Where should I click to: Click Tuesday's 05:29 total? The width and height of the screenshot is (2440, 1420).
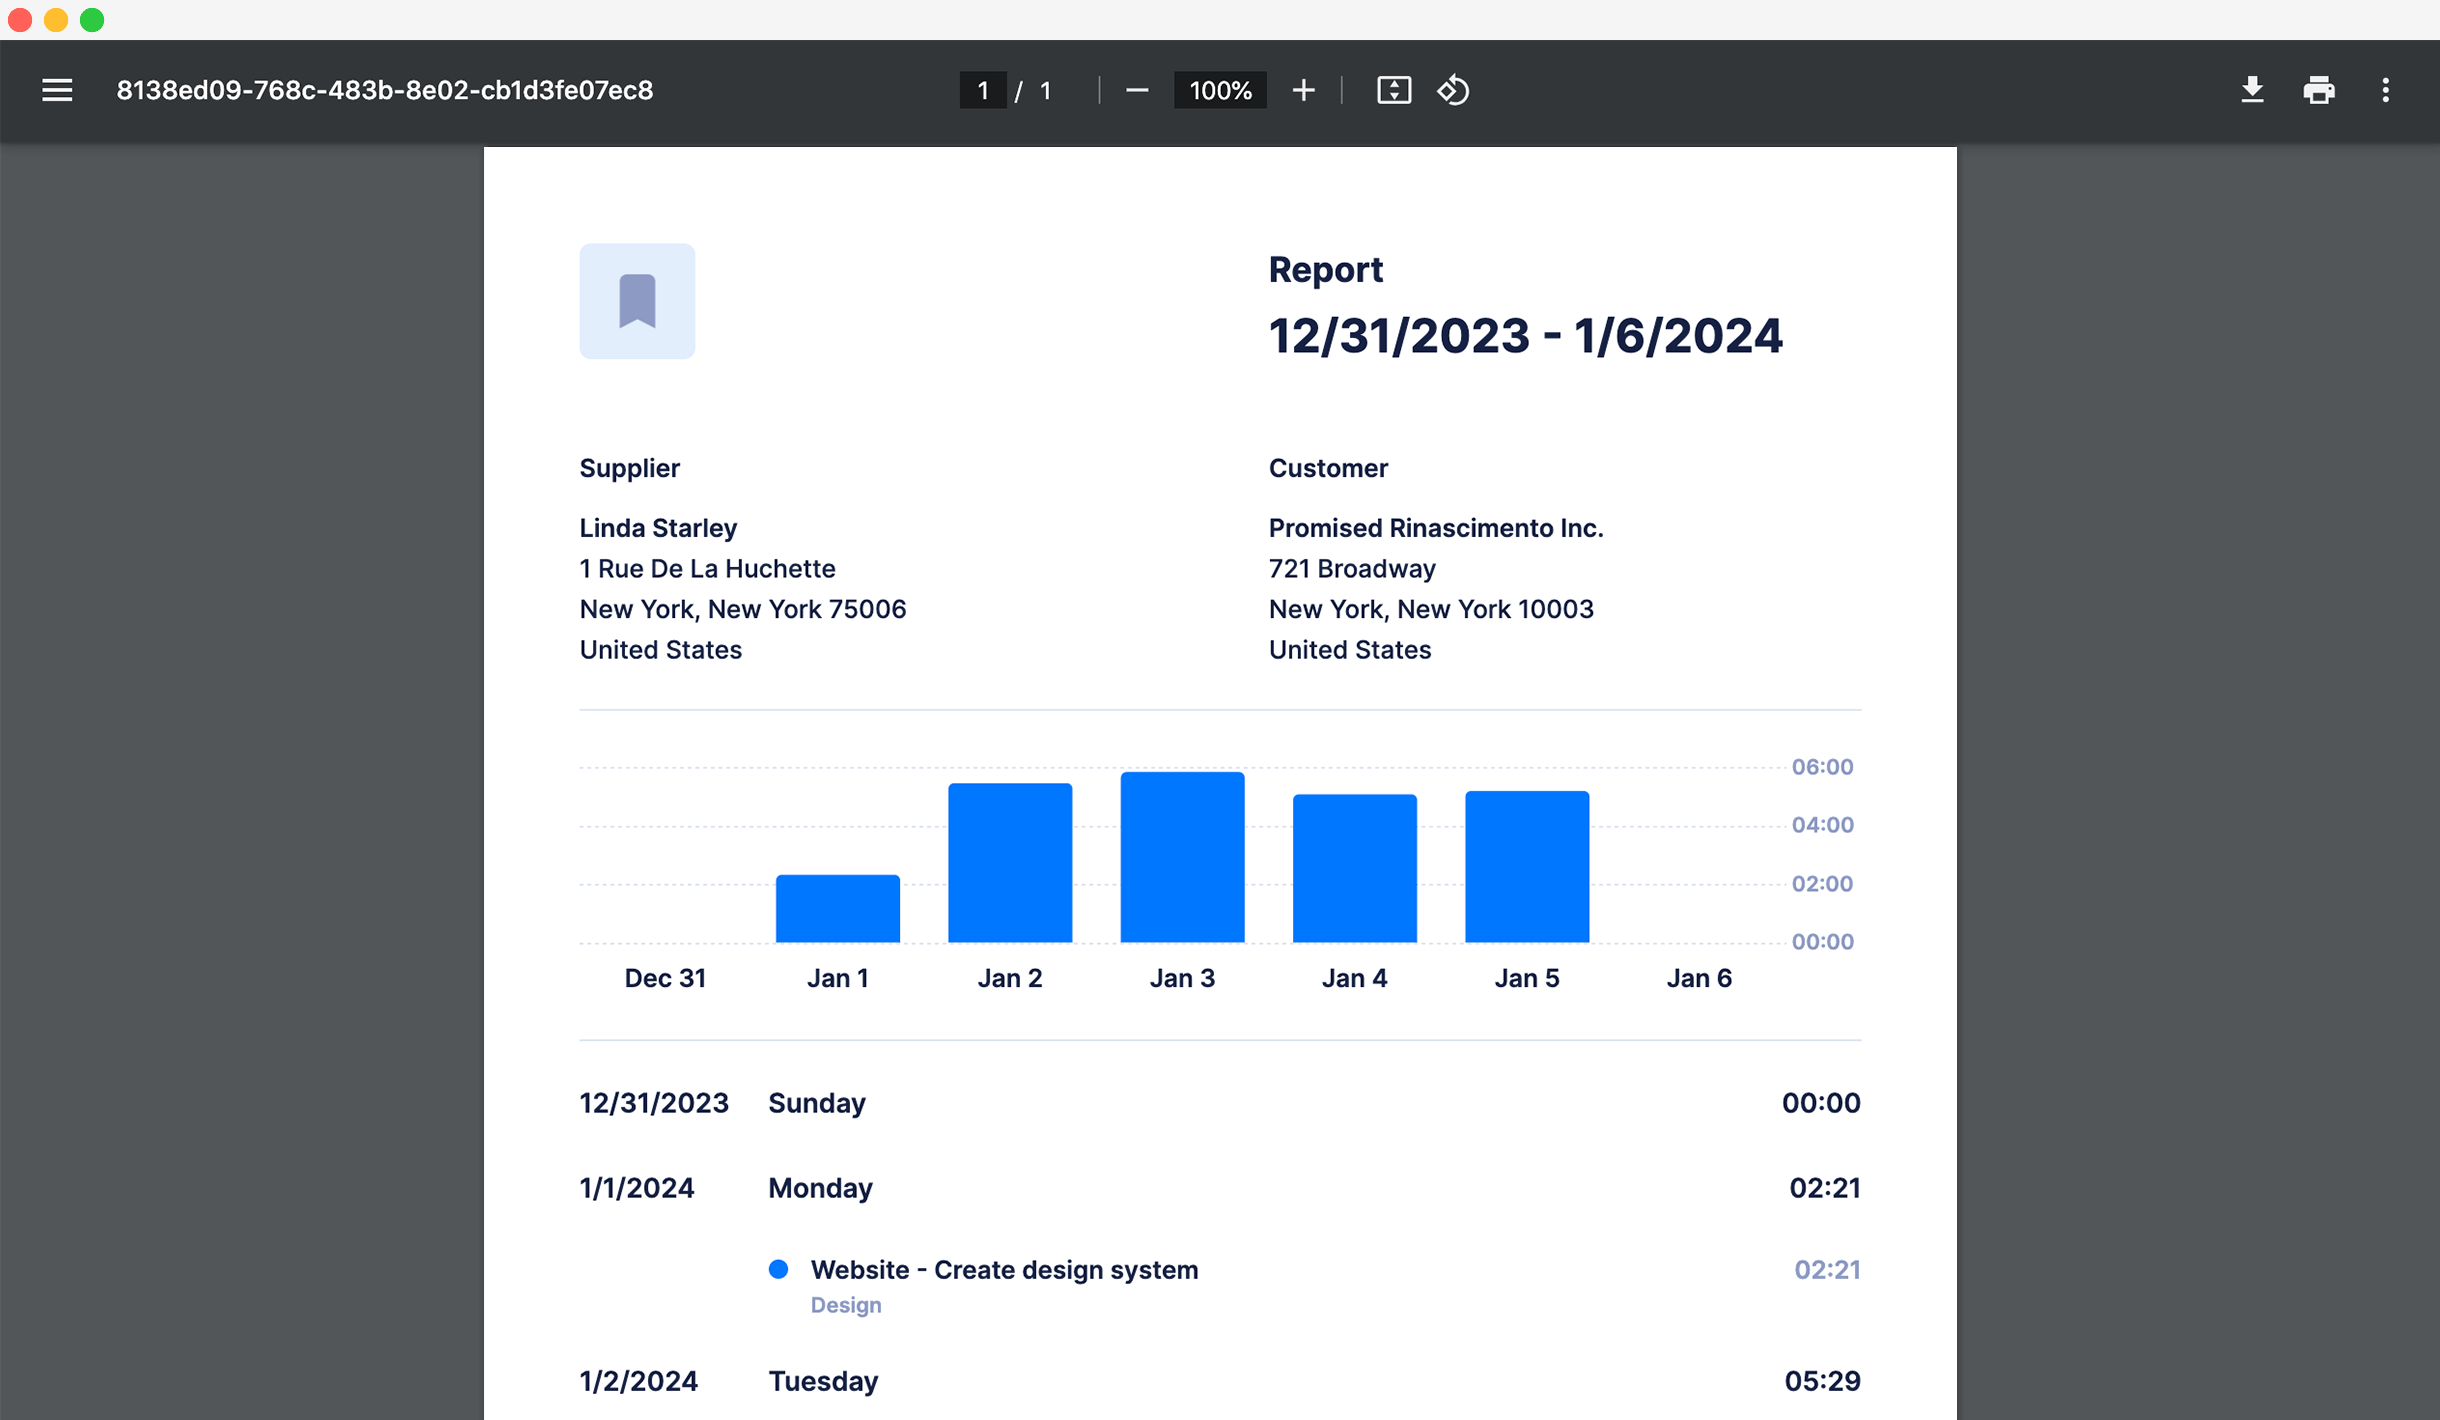coord(1822,1381)
